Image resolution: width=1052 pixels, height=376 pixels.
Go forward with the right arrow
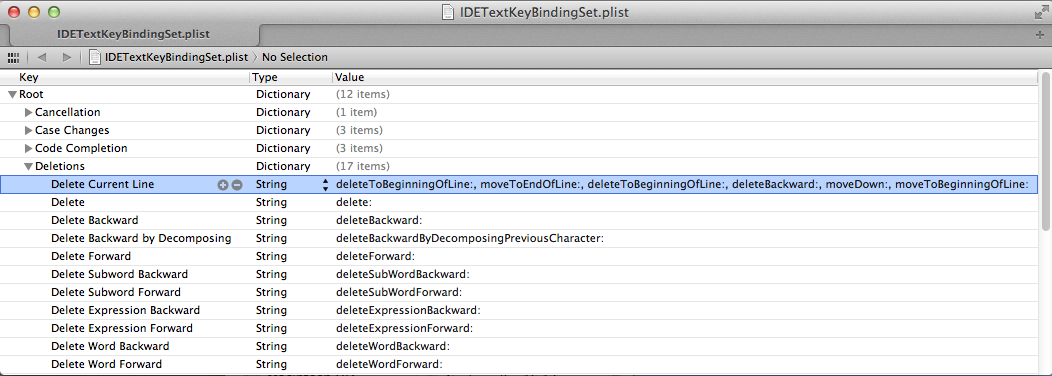pyautogui.click(x=66, y=58)
